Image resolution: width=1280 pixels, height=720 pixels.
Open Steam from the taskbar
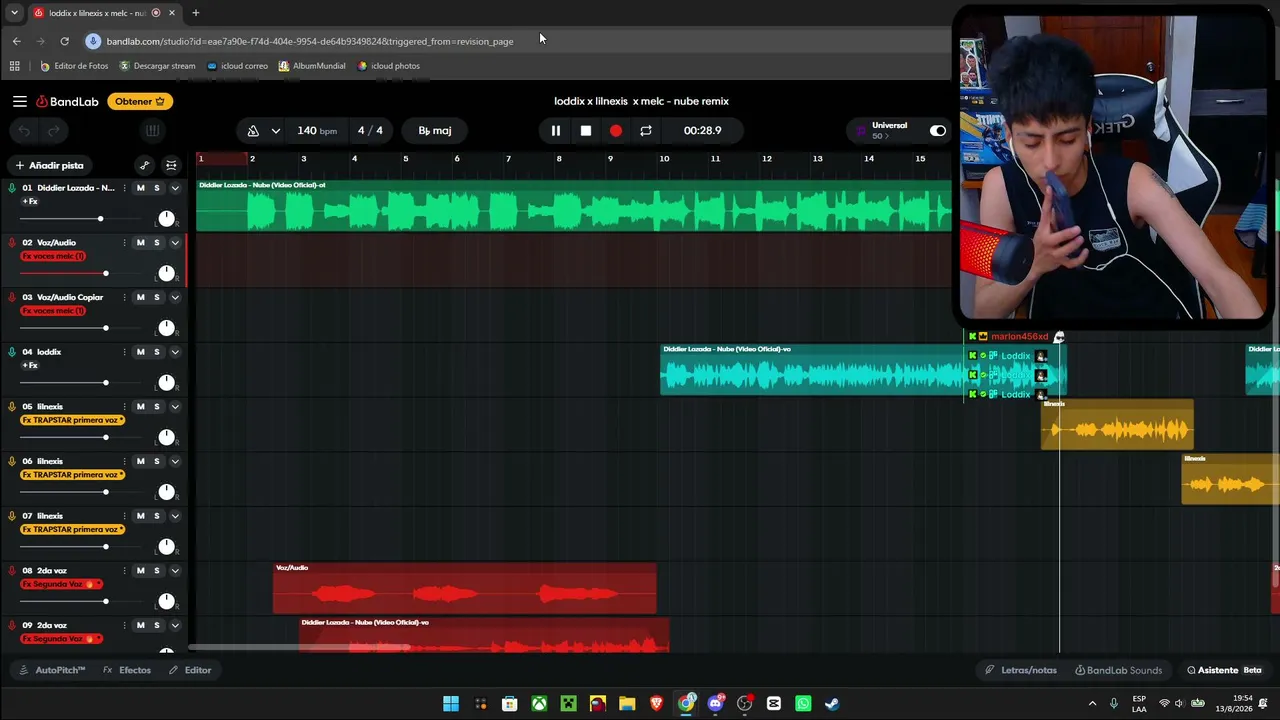tap(832, 704)
